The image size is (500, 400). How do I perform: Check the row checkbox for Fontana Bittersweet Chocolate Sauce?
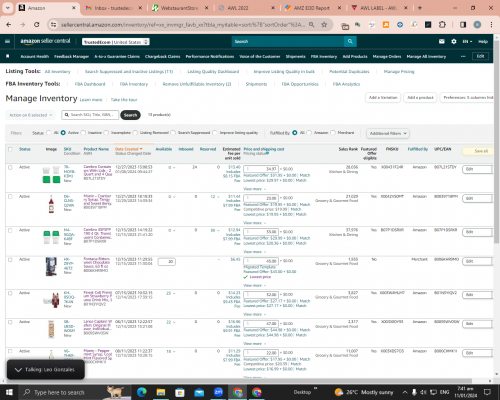click(x=10, y=259)
